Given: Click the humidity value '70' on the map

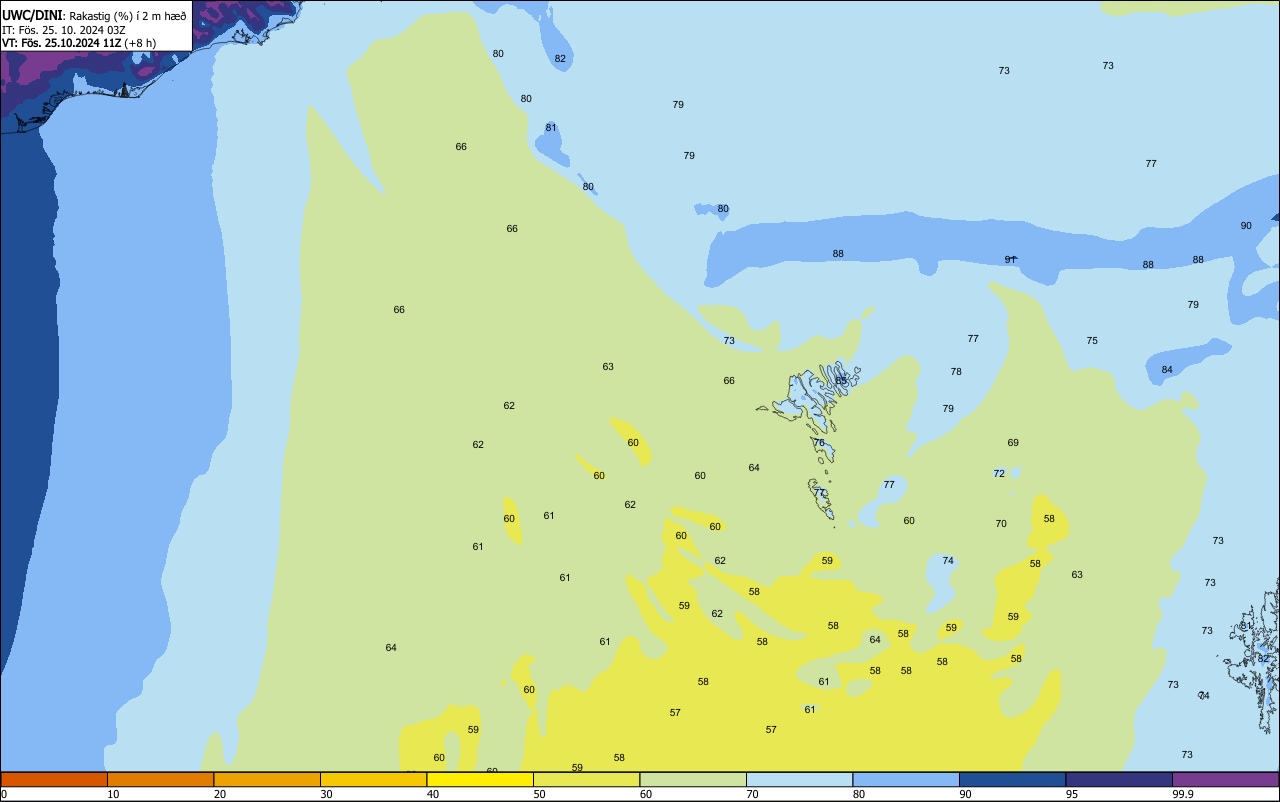Looking at the screenshot, I should 1001,524.
